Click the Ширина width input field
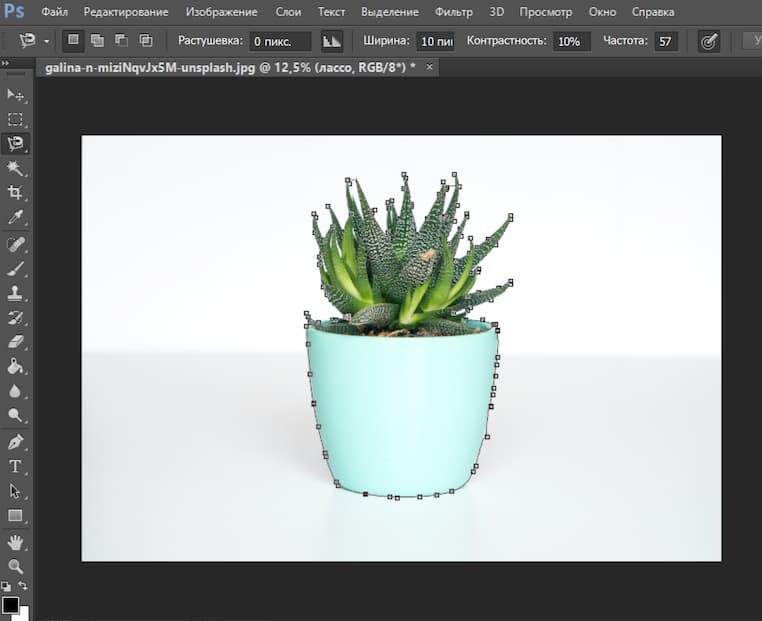Screen dimensions: 762x621 point(435,41)
